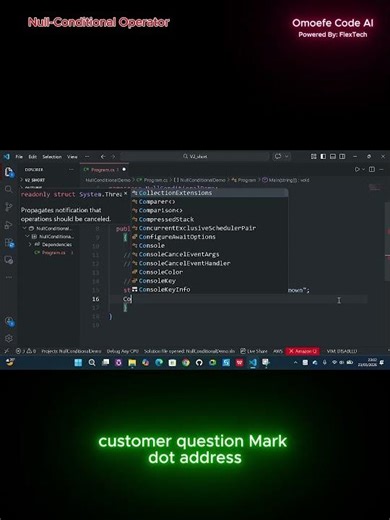
Task: Open the Copilot dropdown chevron in title bar
Action: (x=286, y=156)
